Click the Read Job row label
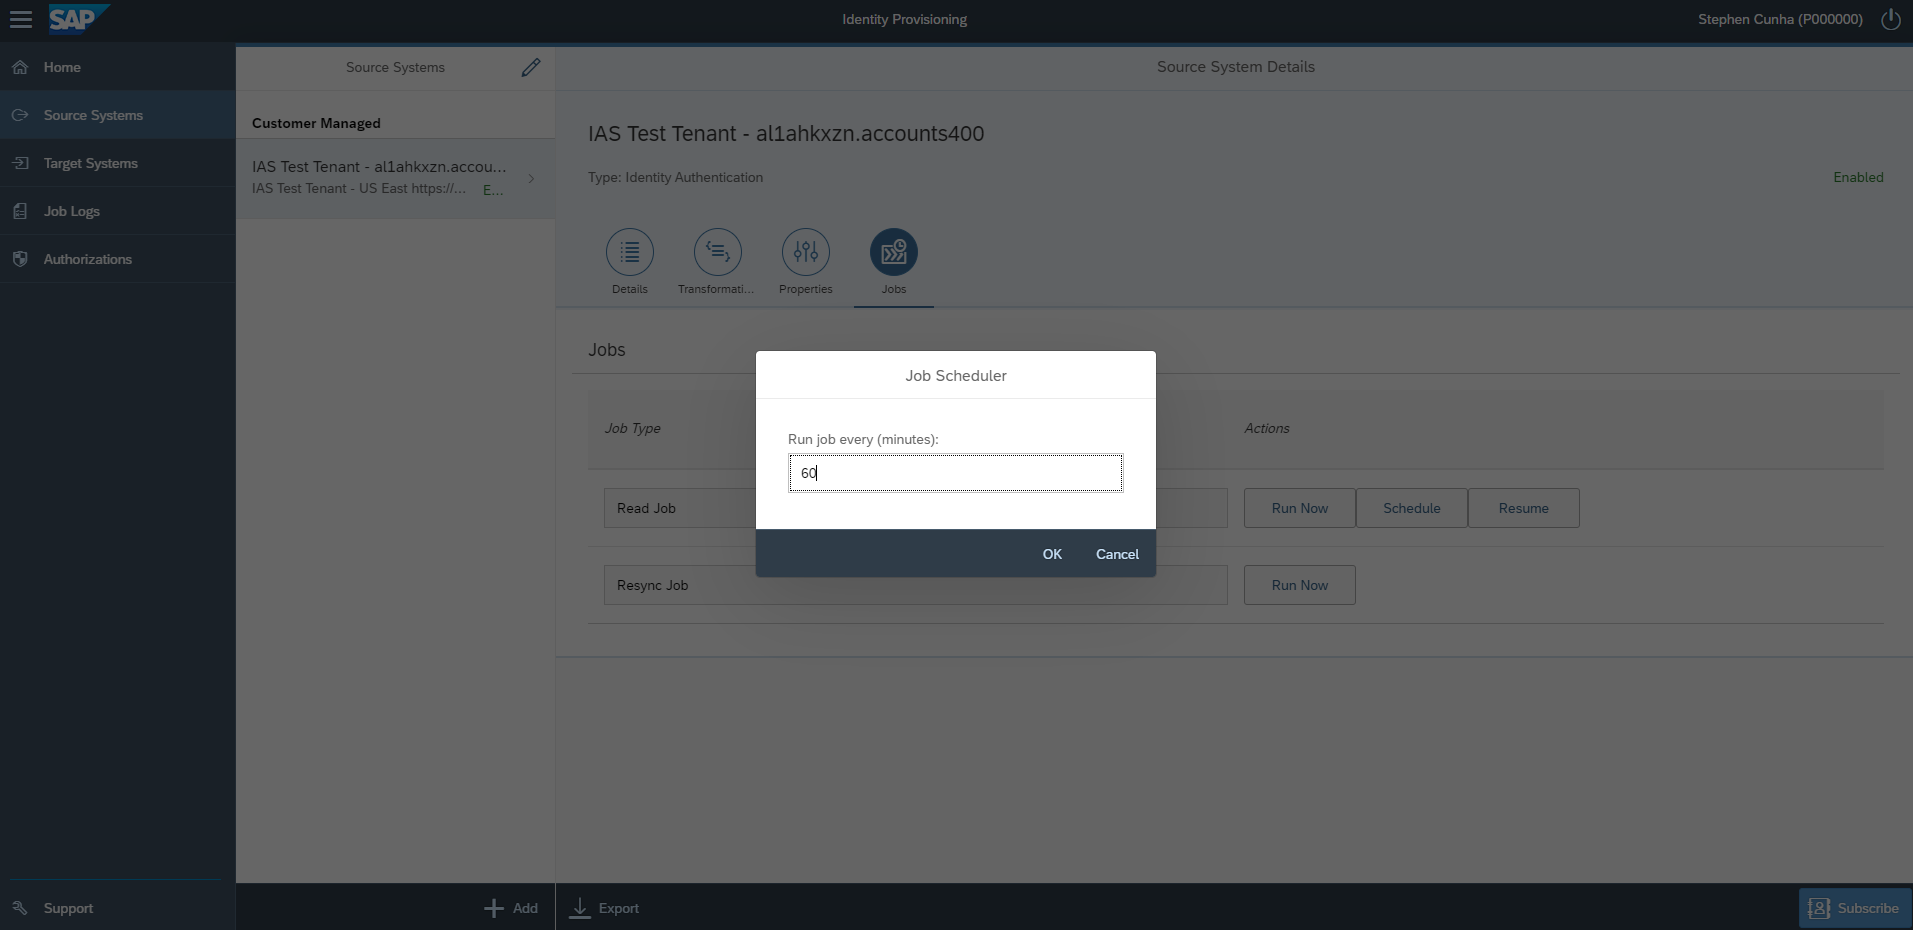This screenshot has width=1913, height=930. 646,508
